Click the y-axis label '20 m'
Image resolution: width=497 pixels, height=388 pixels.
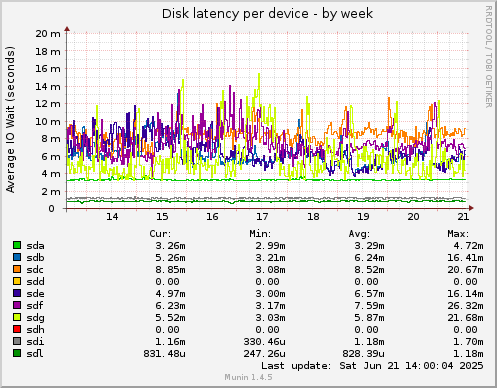(48, 34)
